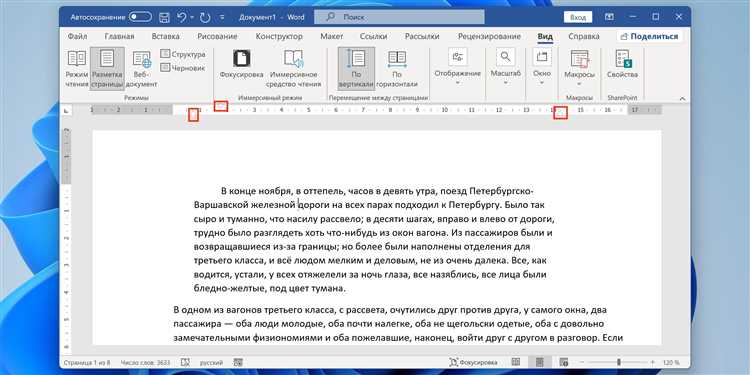
Task: Click Страница 1 из 8 indicator
Action: [88, 362]
